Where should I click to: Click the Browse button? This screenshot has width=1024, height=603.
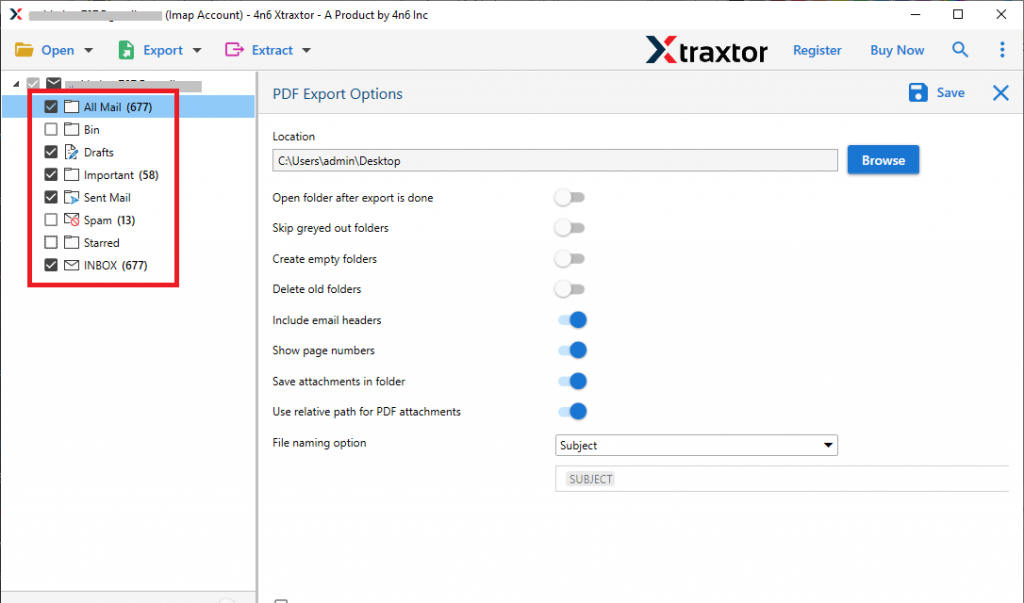[x=883, y=160]
